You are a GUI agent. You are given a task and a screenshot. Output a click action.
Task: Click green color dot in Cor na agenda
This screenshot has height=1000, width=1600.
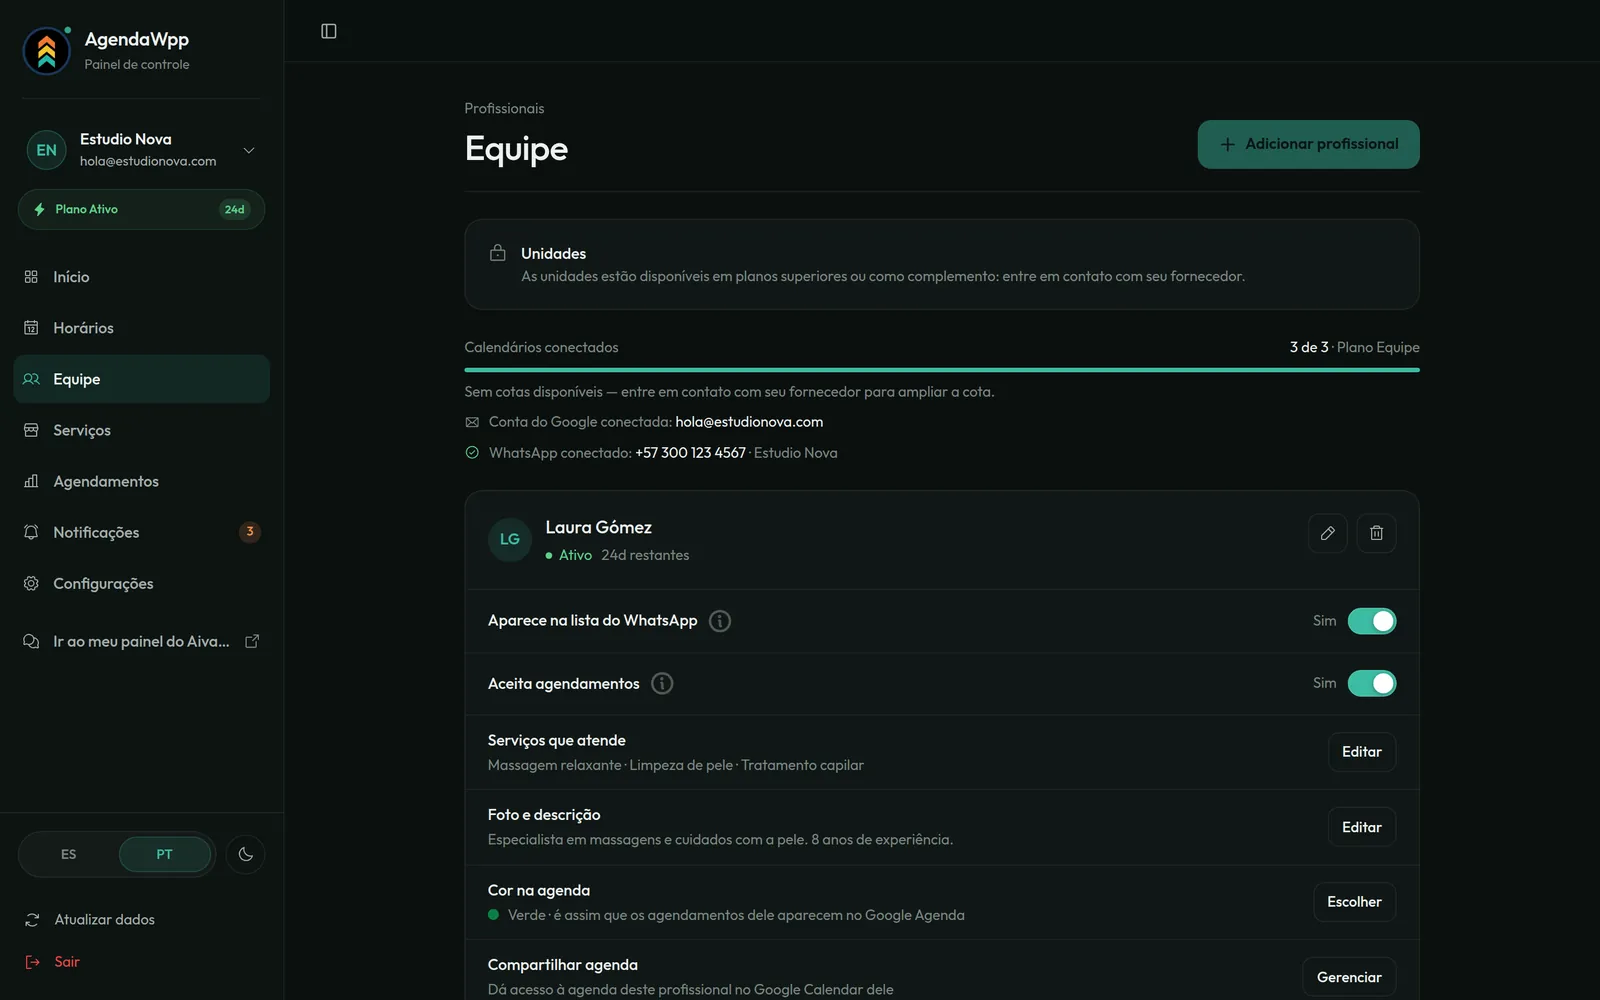(493, 914)
